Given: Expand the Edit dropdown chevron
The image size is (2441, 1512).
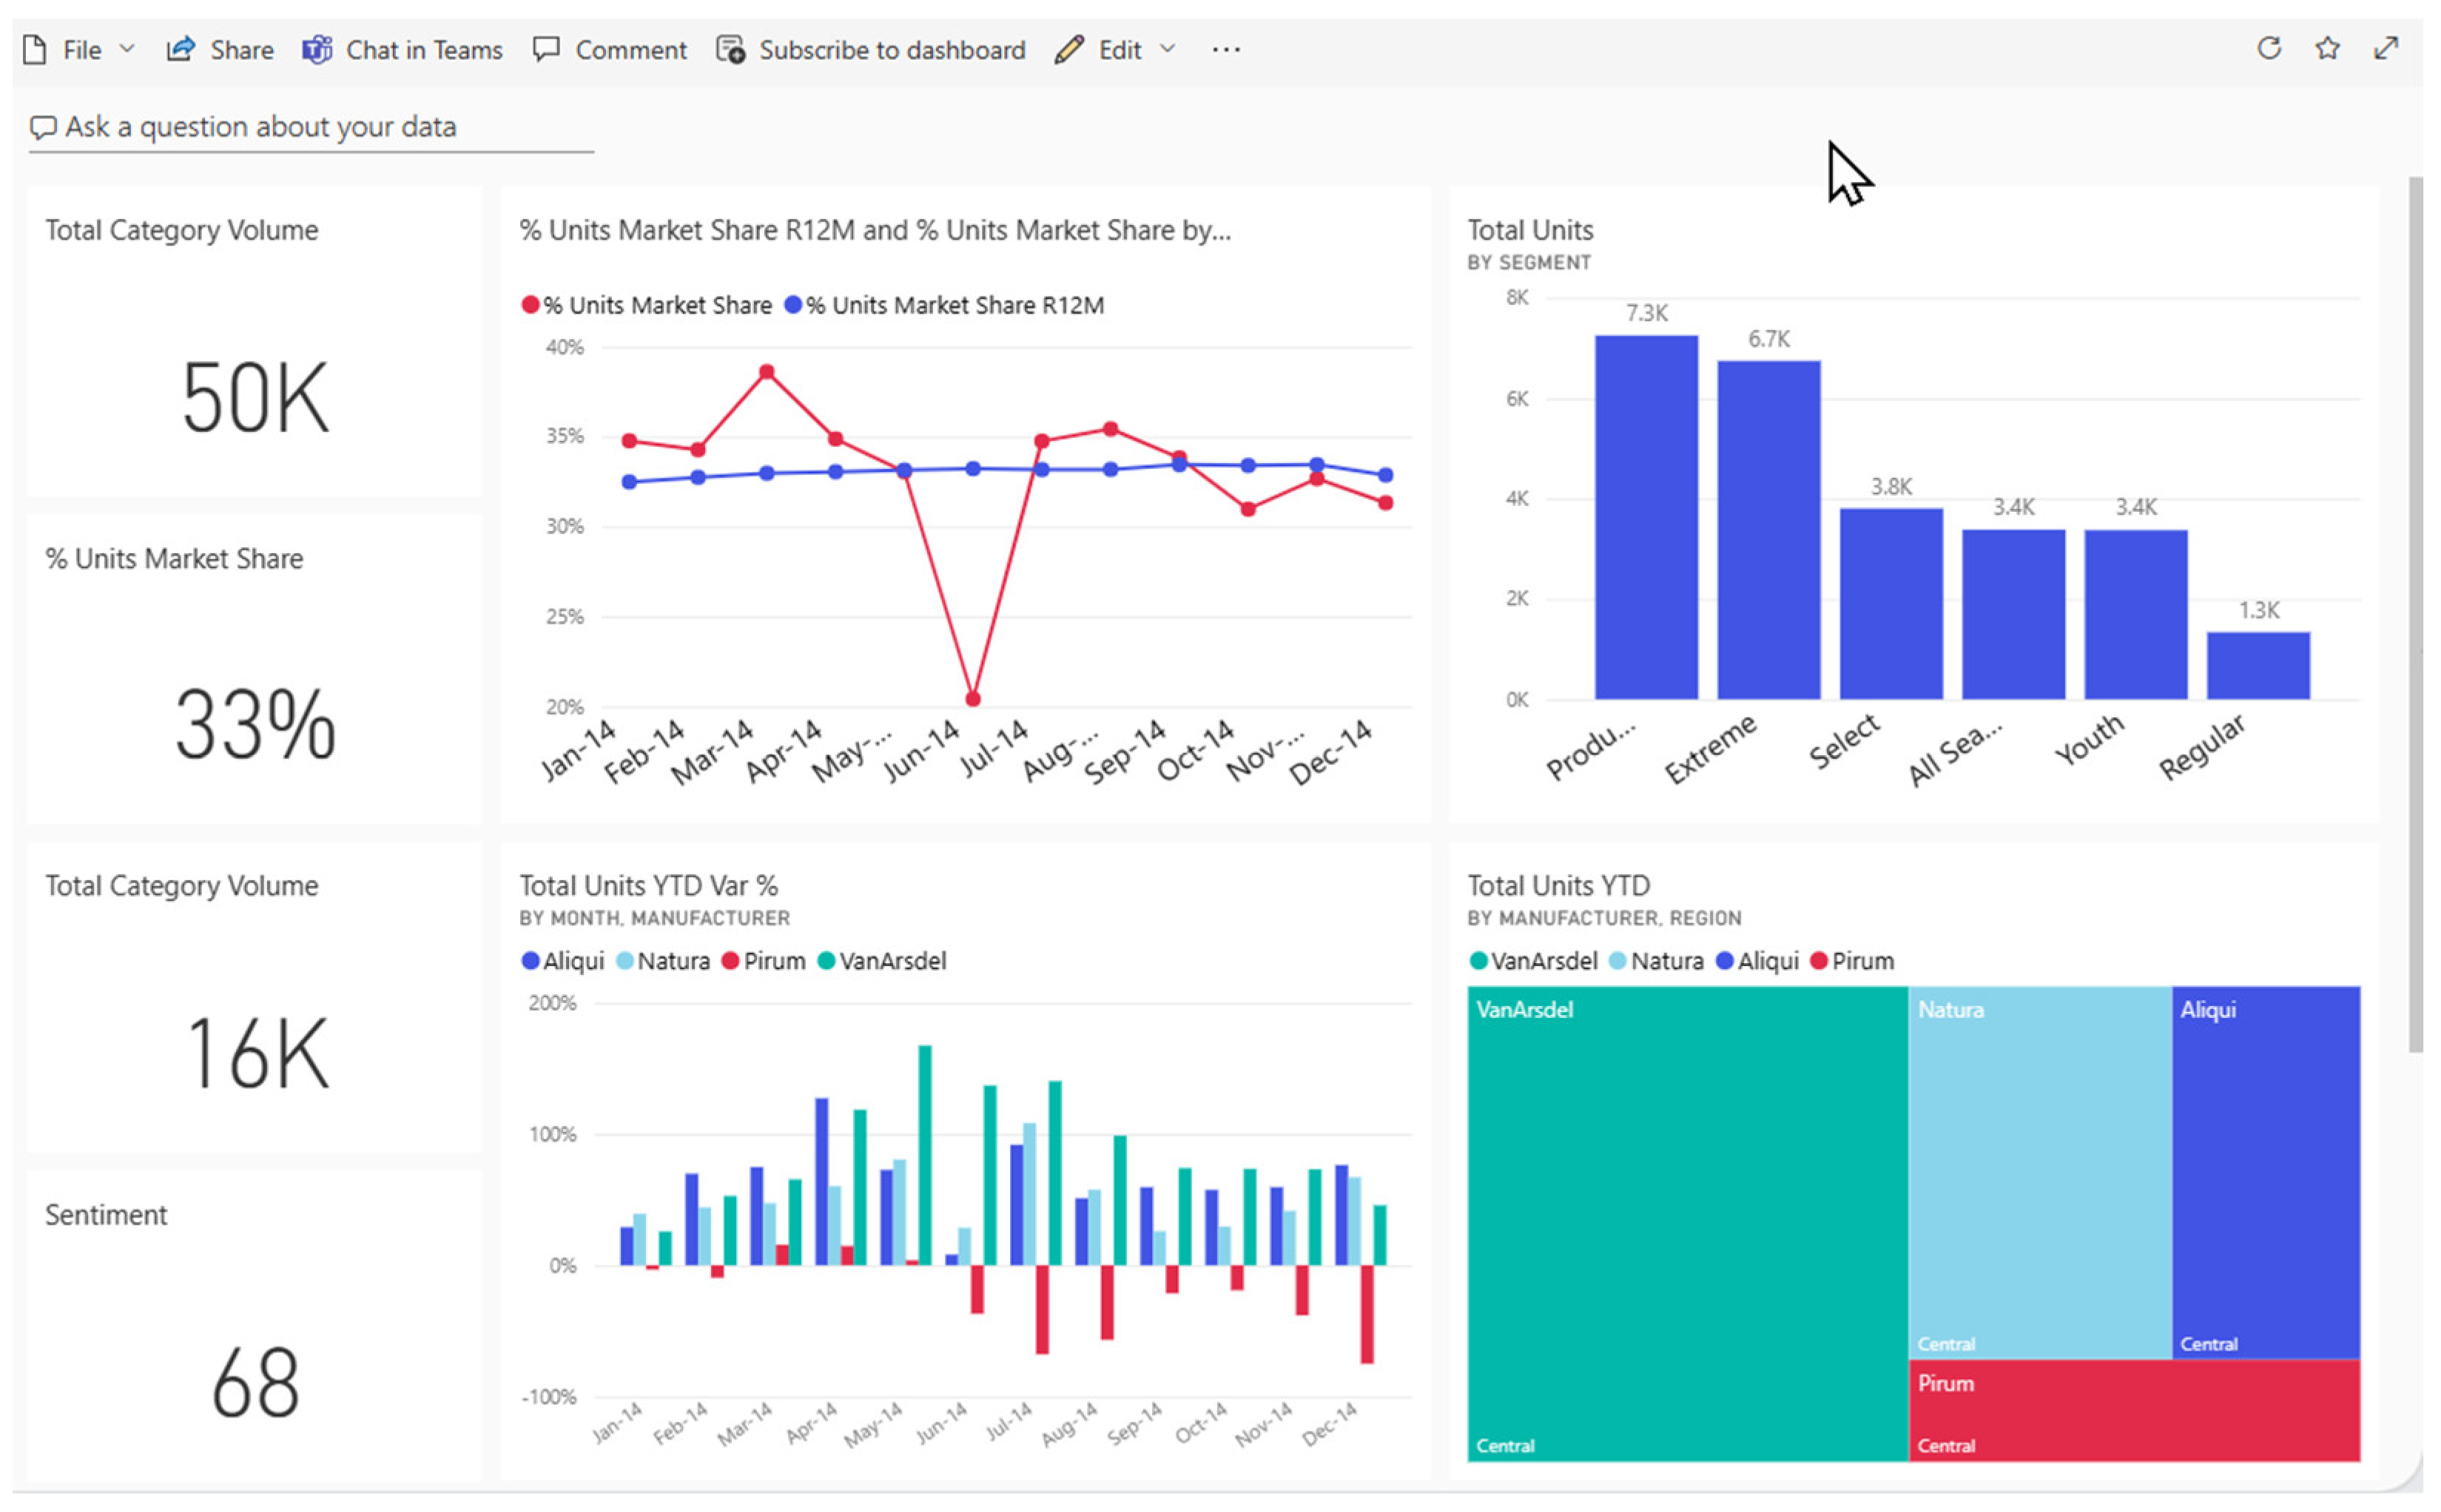Looking at the screenshot, I should pos(1167,48).
